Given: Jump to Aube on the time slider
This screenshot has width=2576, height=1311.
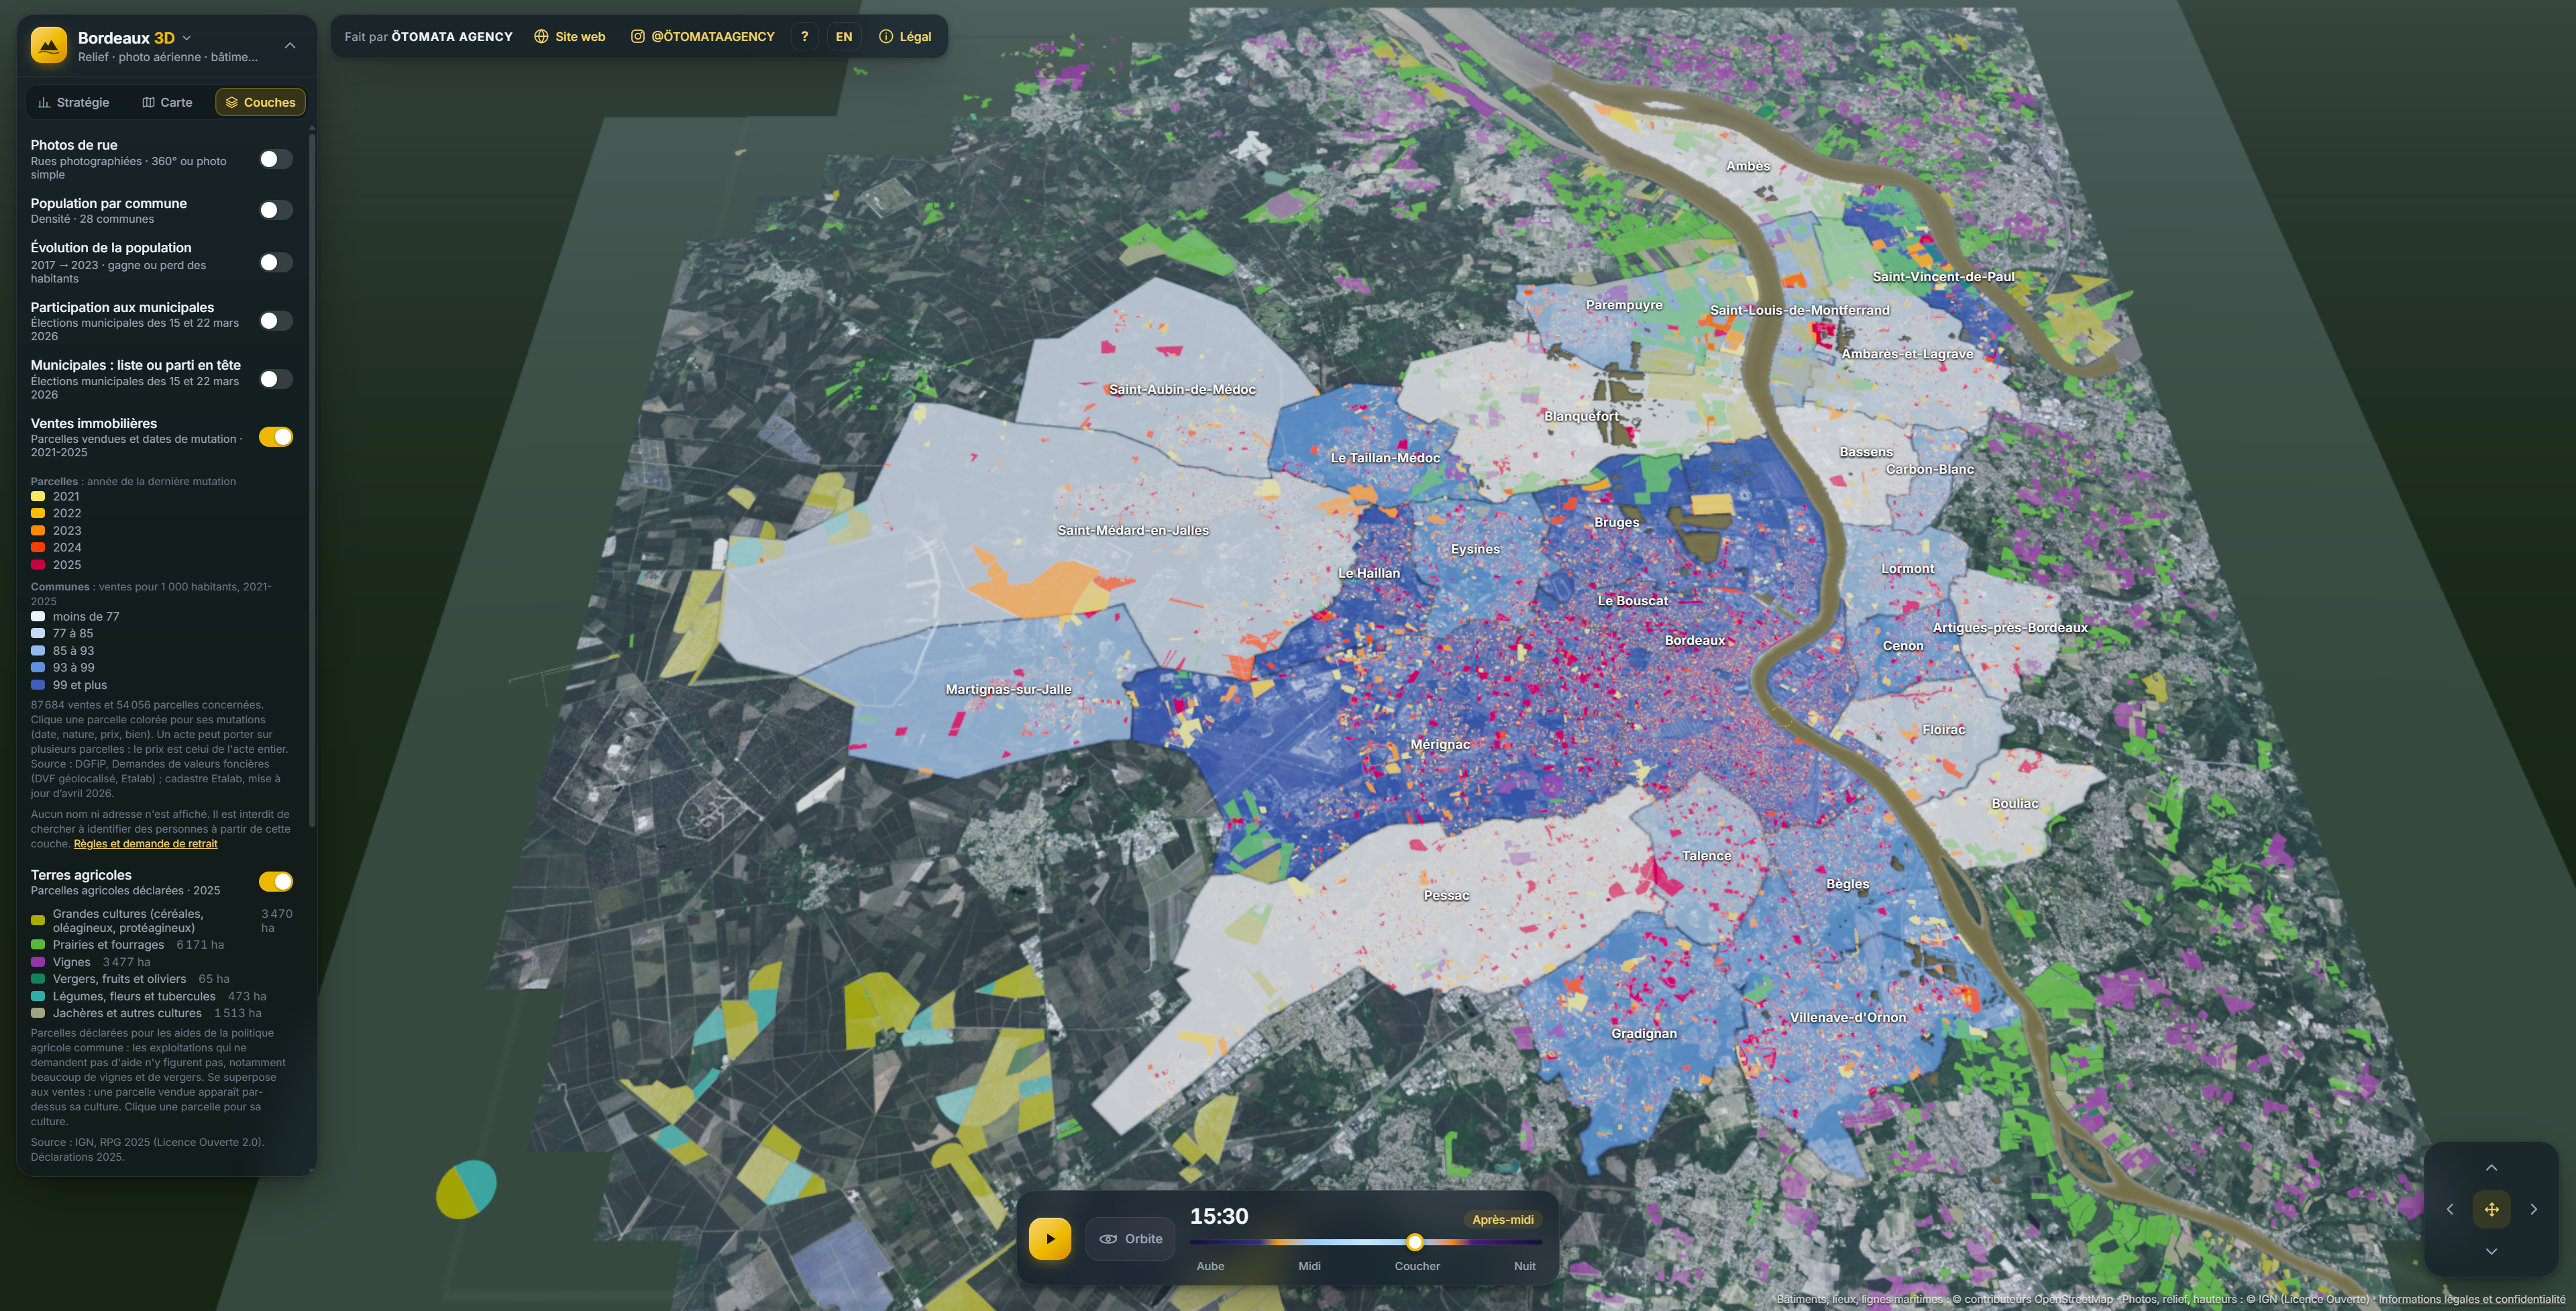Looking at the screenshot, I should 1210,1266.
